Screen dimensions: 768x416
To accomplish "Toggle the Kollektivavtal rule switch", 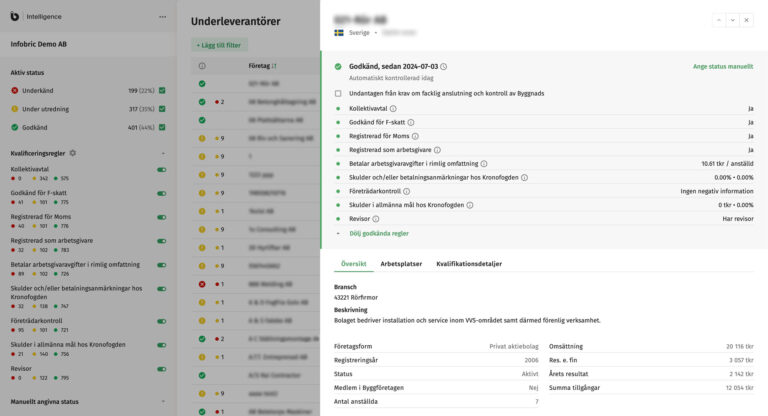I will 162,170.
